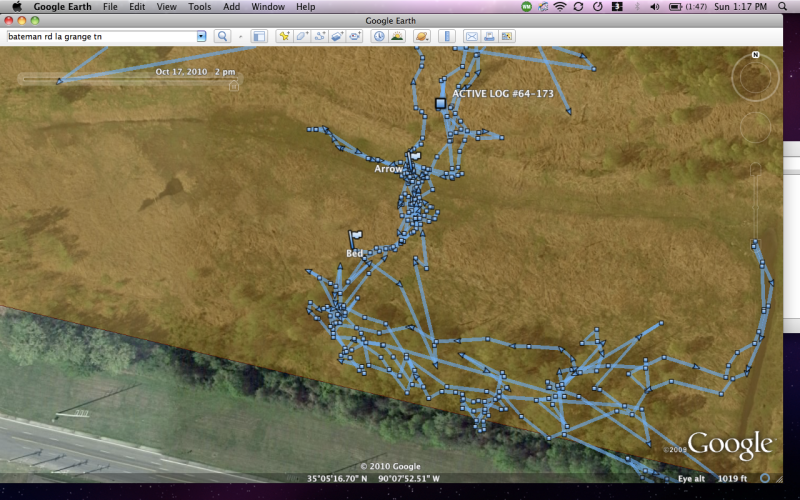Add a polygon from the toolbar
The width and height of the screenshot is (800, 500).
(302, 36)
